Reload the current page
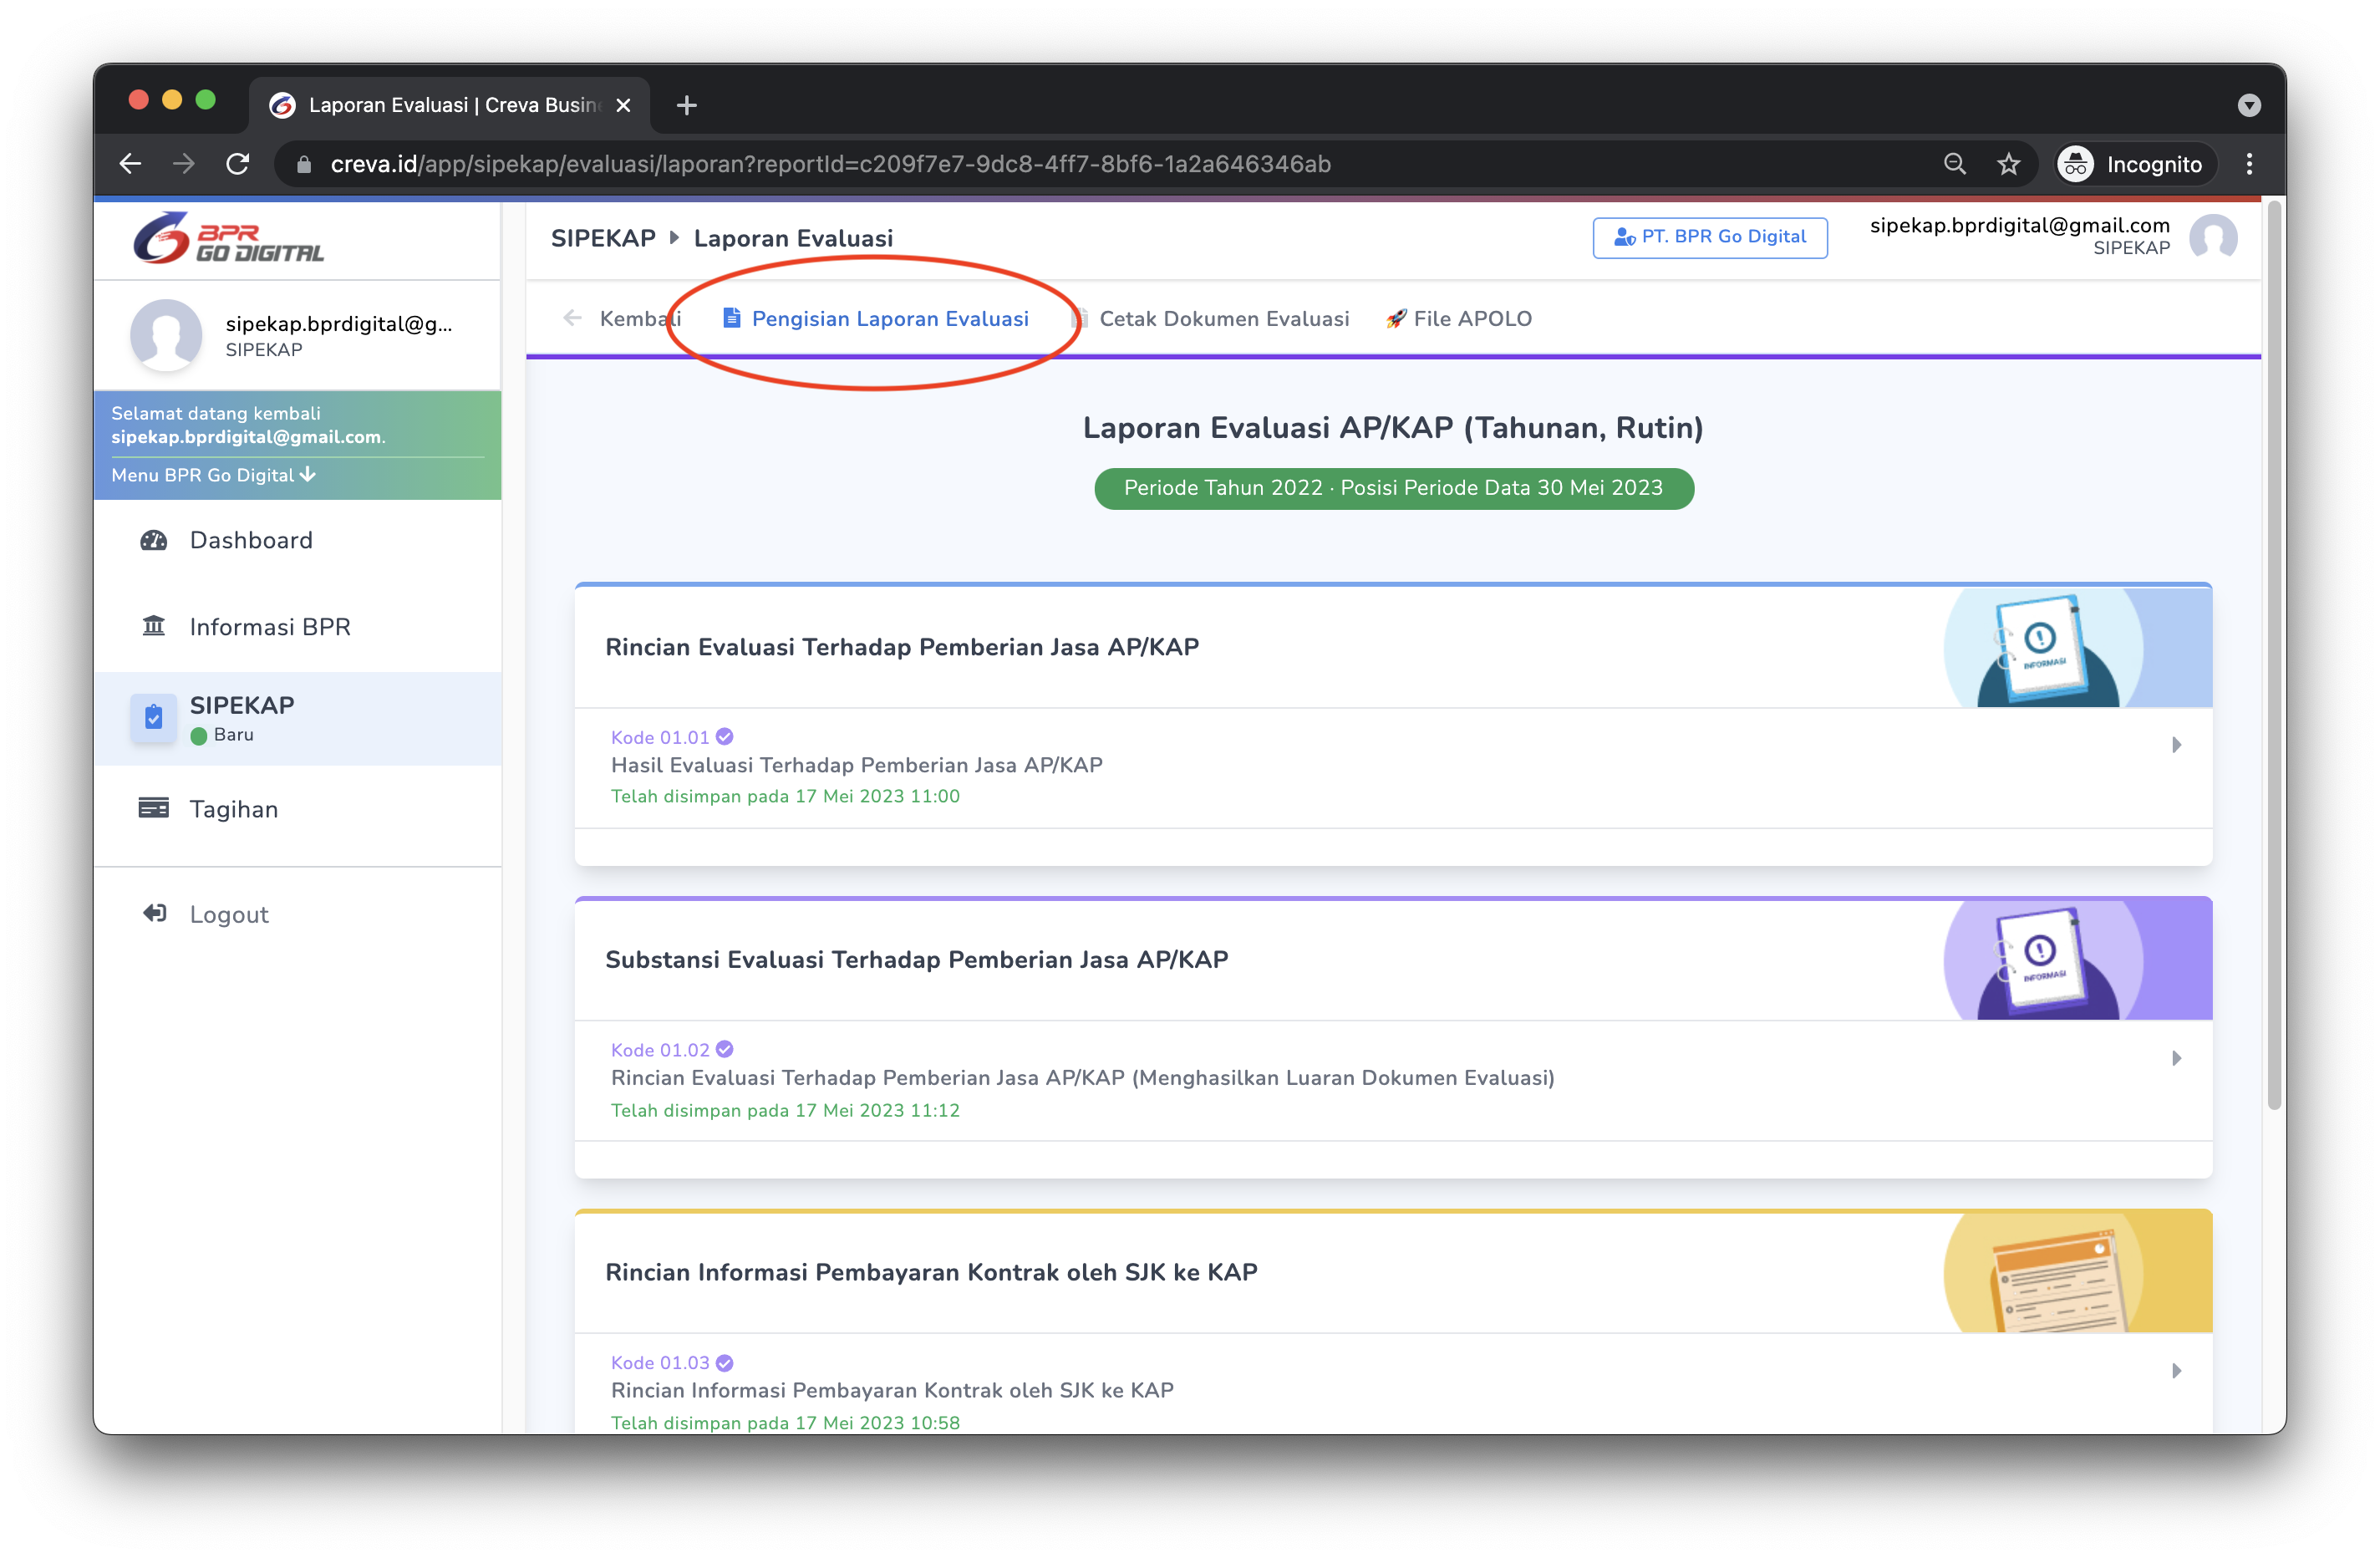This screenshot has width=2380, height=1558. (237, 164)
